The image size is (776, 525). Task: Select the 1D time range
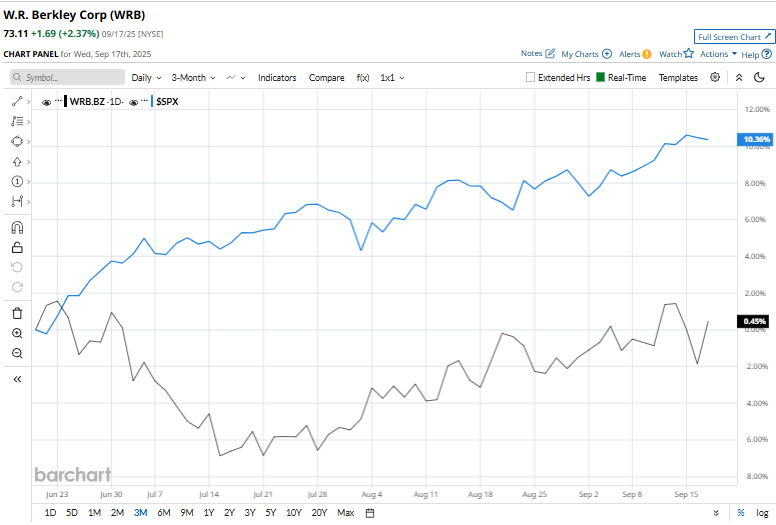coord(50,513)
